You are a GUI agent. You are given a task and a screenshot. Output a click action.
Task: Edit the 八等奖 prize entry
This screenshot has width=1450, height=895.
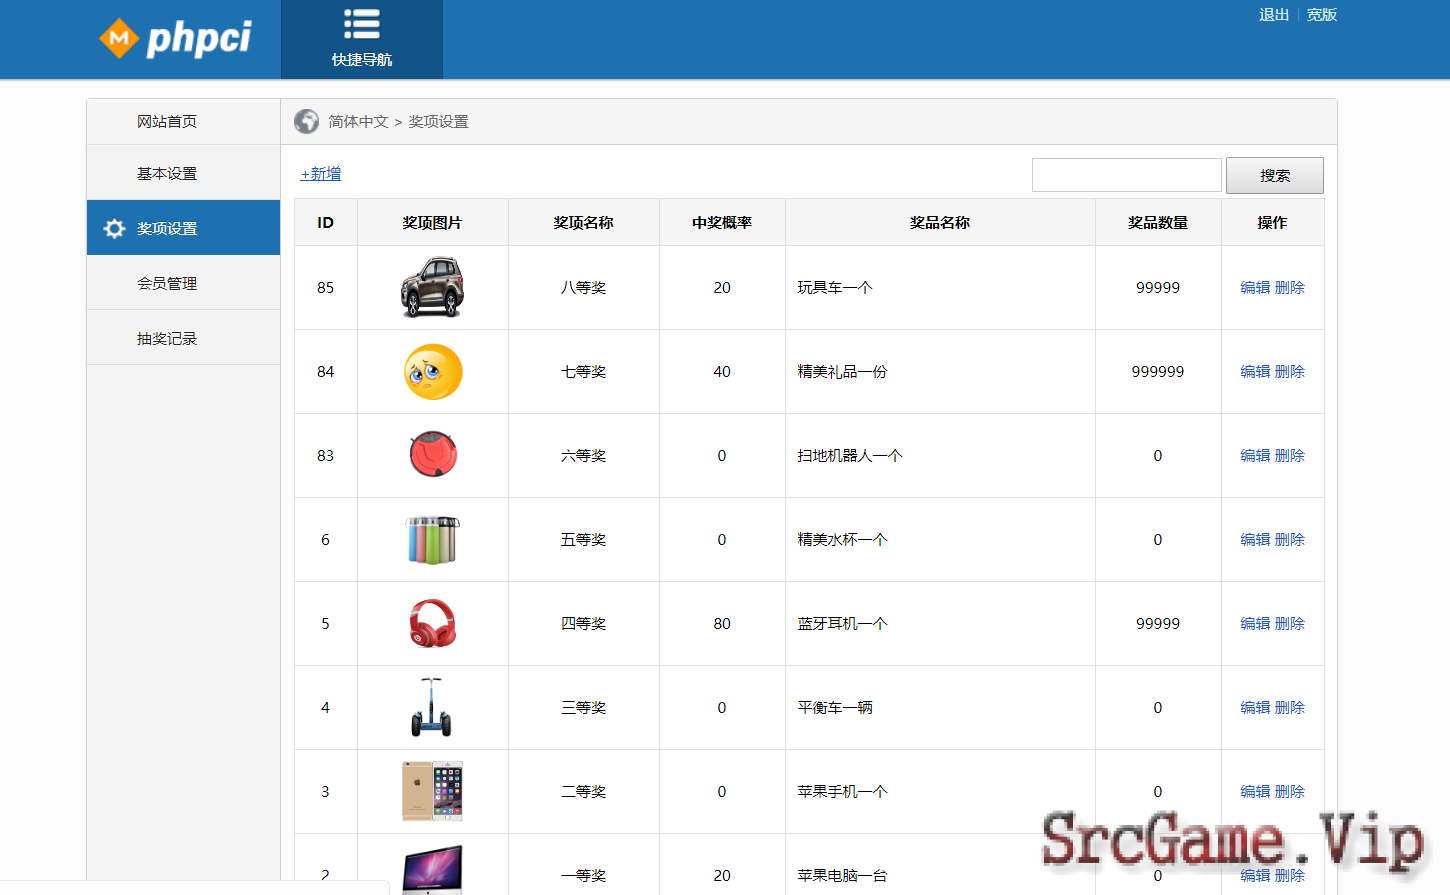[1254, 288]
